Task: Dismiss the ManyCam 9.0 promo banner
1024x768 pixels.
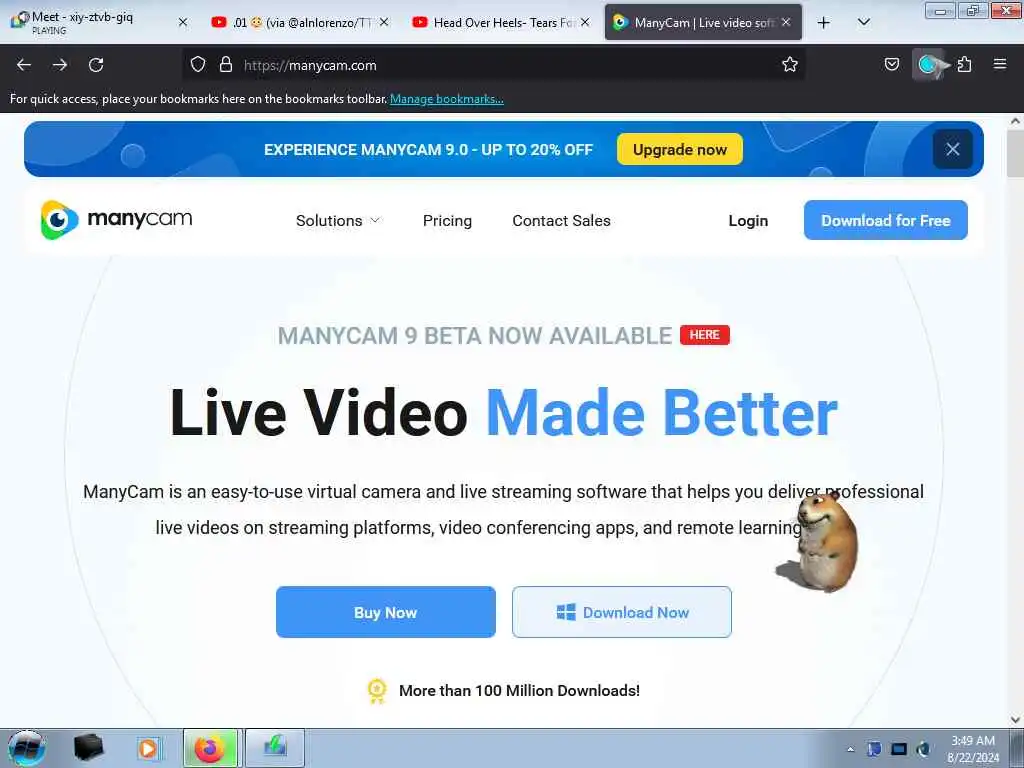Action: point(952,149)
